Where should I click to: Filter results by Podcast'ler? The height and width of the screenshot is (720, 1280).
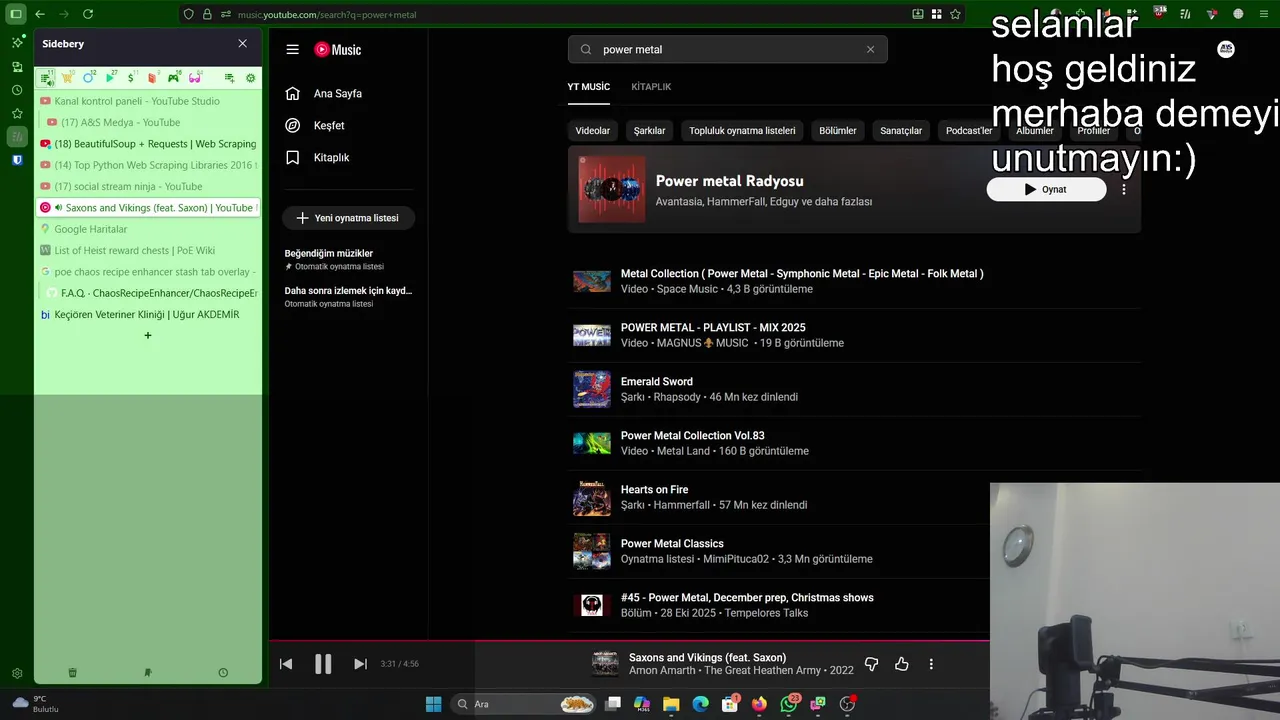click(x=969, y=131)
